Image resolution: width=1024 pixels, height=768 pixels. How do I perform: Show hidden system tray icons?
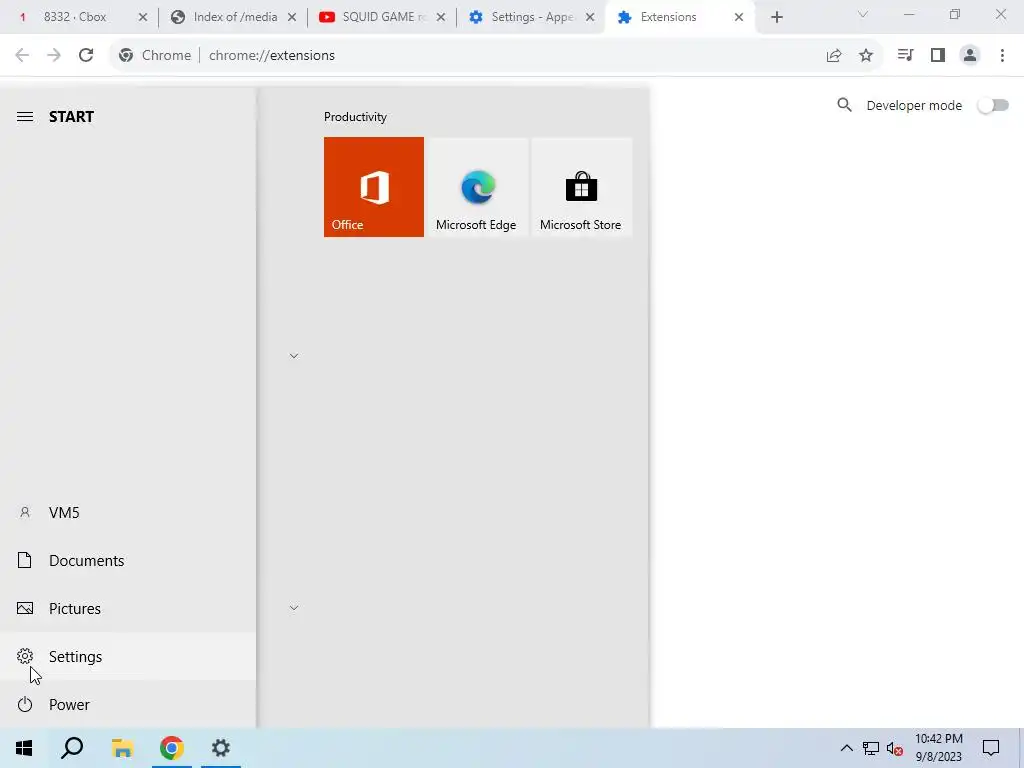coord(846,748)
